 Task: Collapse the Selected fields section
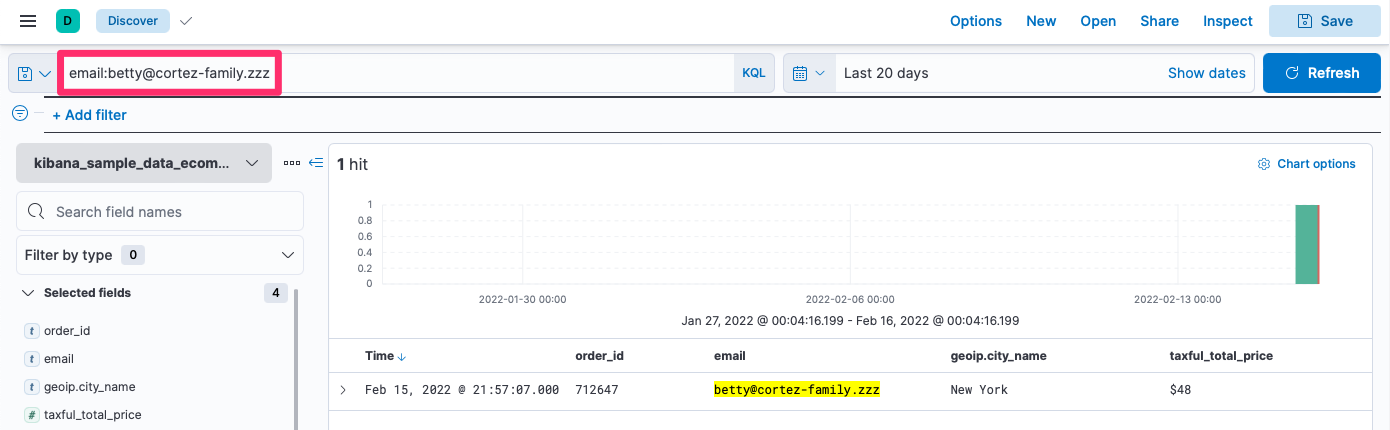tap(28, 293)
